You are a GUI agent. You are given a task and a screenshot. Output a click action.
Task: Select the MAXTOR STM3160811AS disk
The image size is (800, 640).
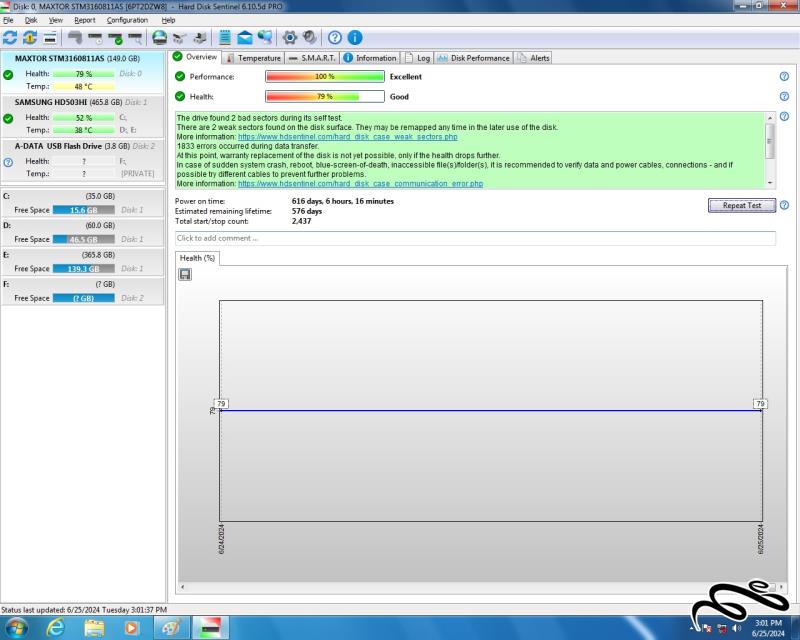83,72
